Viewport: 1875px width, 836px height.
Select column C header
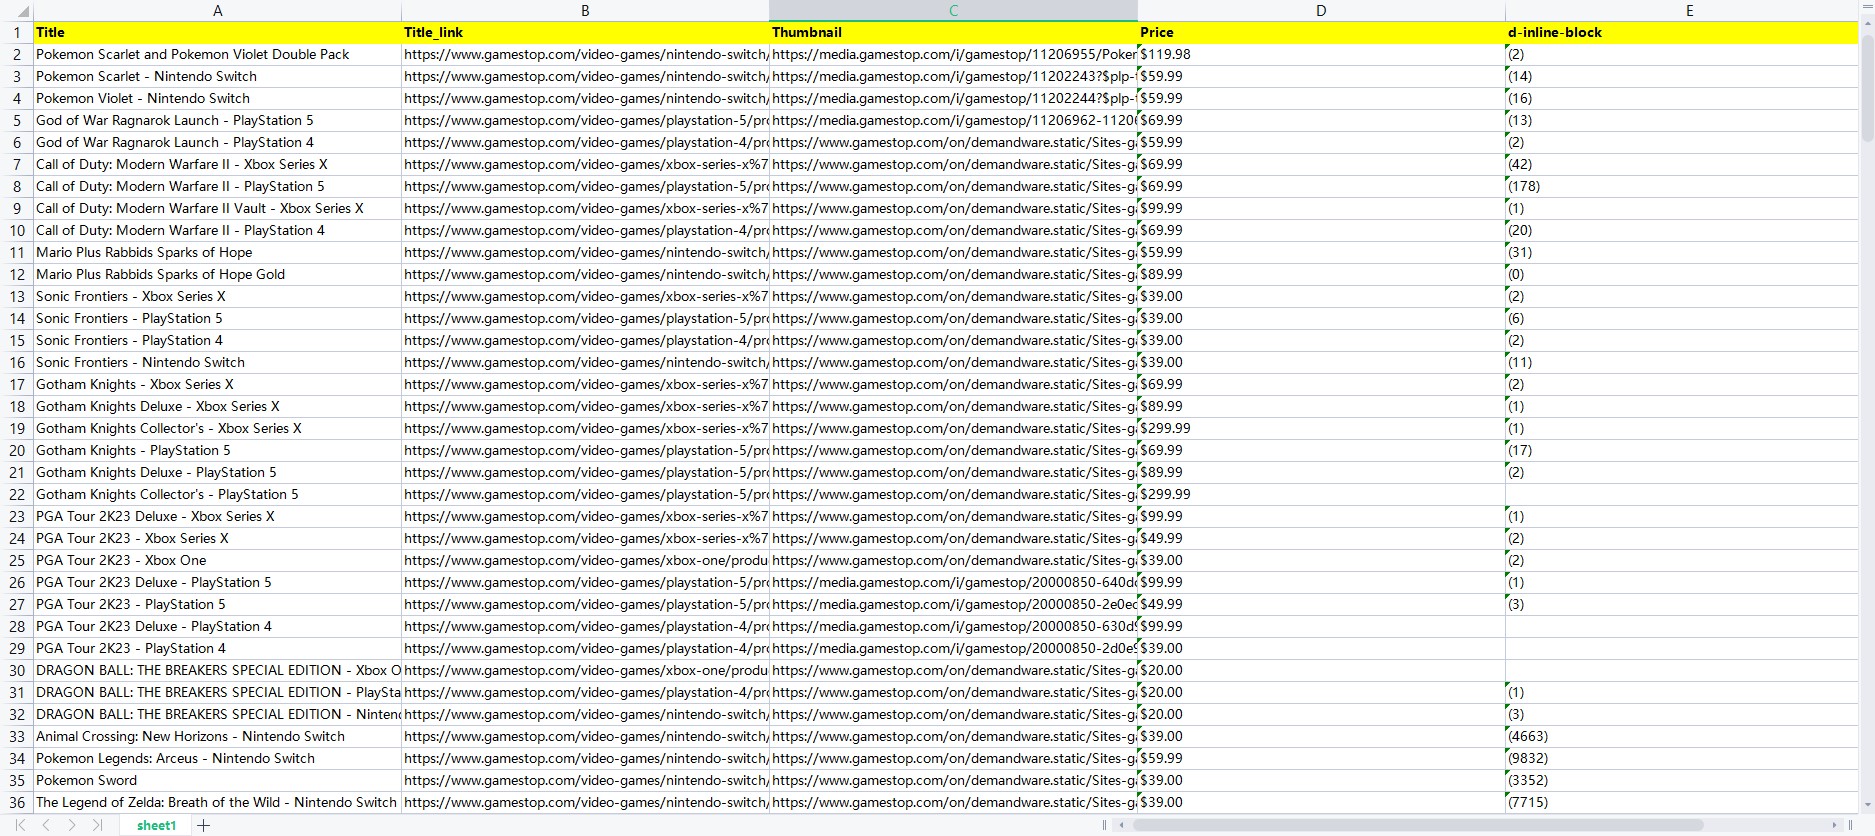(953, 11)
